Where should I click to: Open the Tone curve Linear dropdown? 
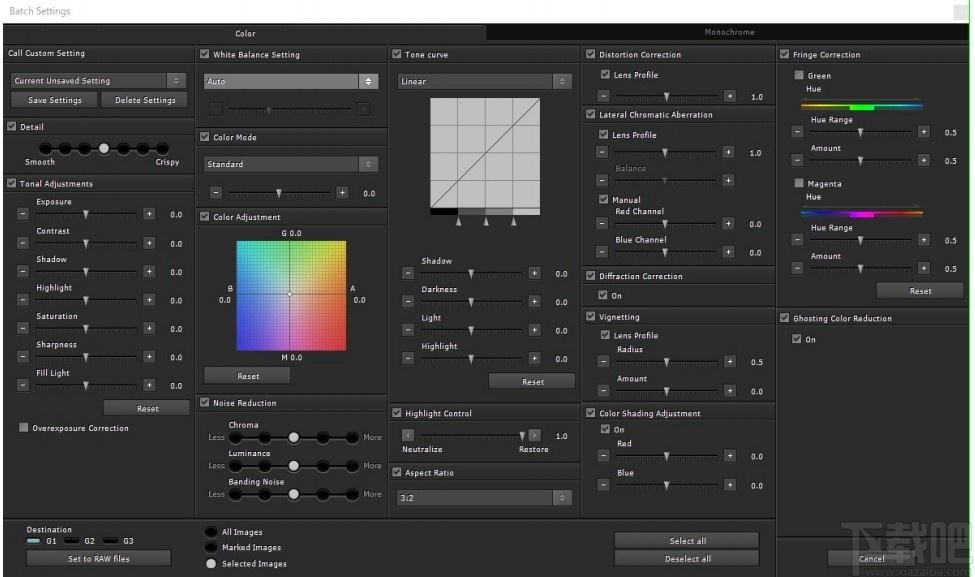[x=485, y=81]
